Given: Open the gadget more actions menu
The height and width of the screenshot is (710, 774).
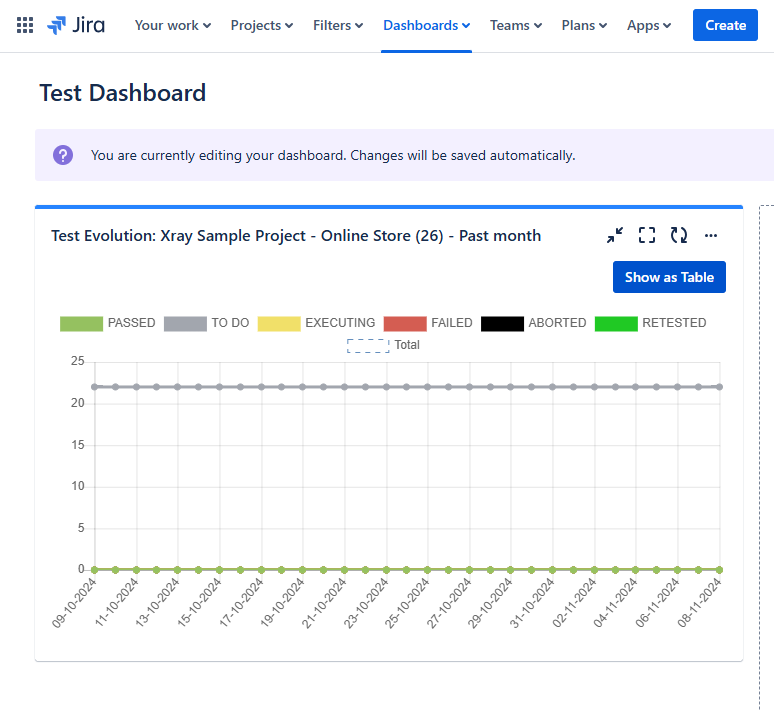Looking at the screenshot, I should pyautogui.click(x=711, y=235).
